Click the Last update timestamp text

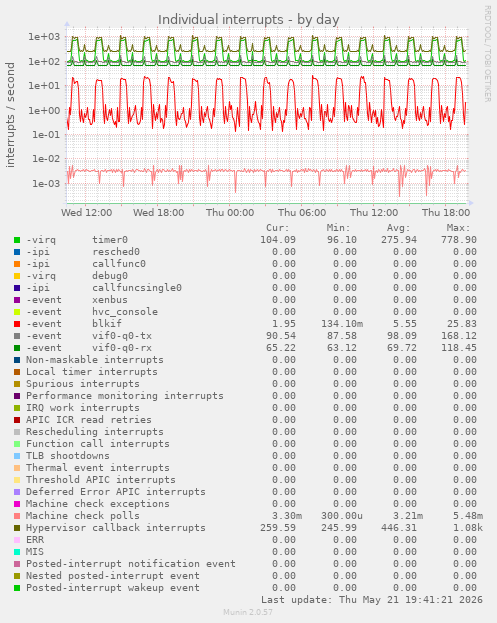[372, 600]
